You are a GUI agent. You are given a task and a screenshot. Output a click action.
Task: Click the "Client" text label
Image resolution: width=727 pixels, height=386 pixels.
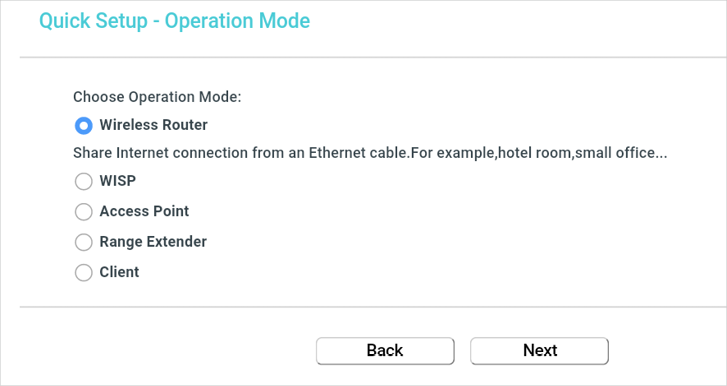[119, 272]
